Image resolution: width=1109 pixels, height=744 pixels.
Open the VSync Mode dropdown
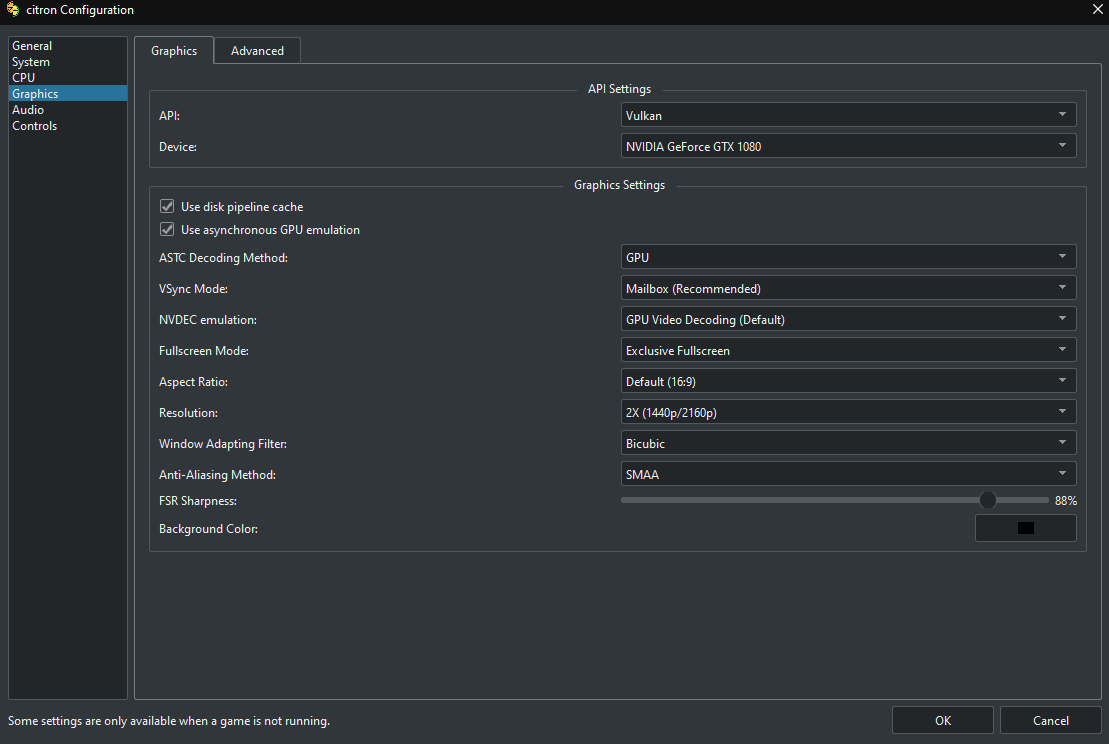(849, 289)
